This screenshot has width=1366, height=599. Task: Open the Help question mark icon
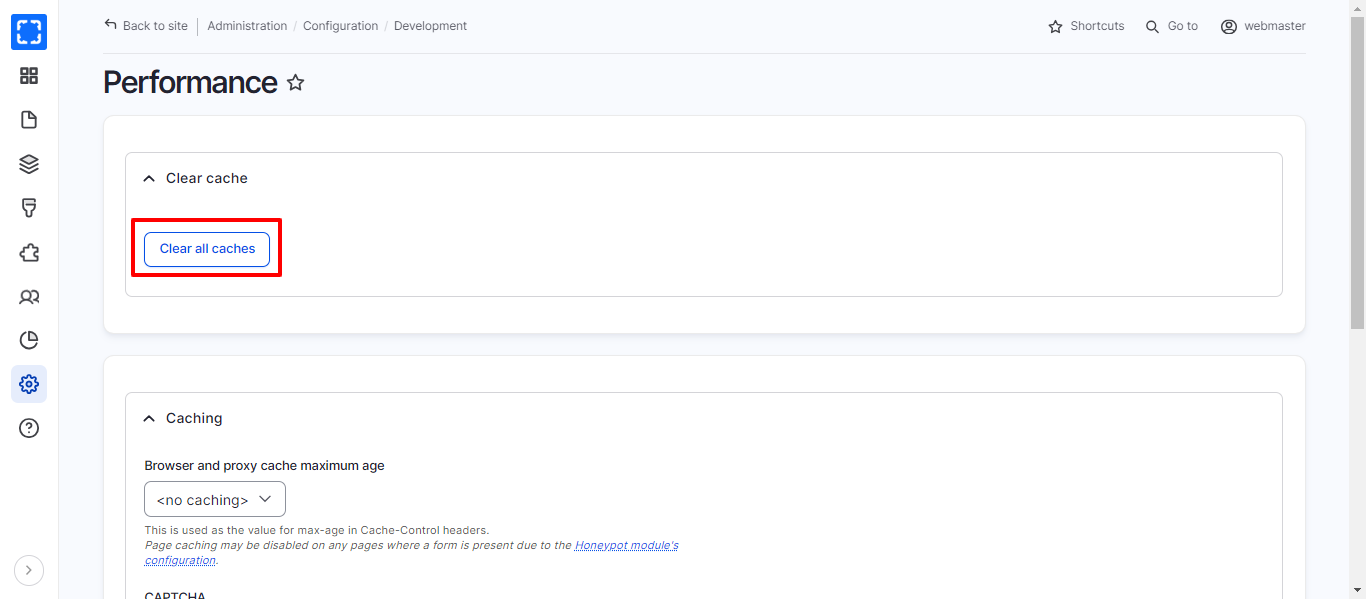click(29, 428)
